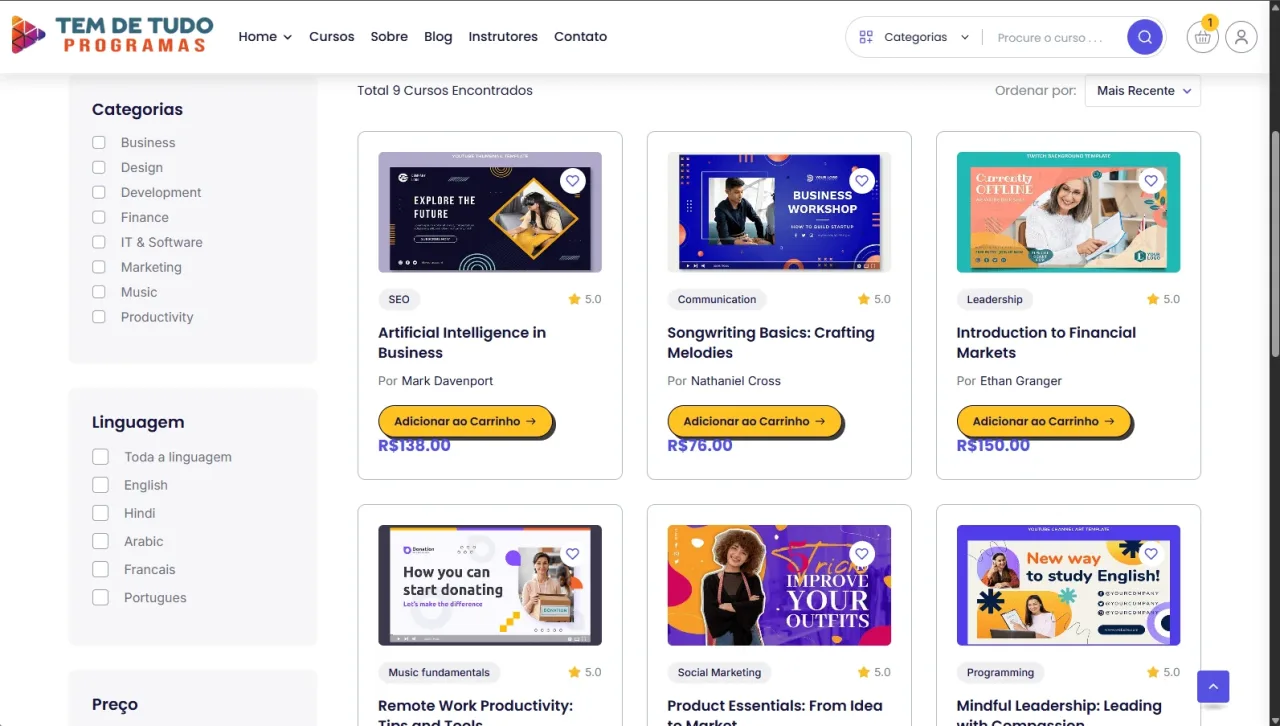Favorite the Songwriting Basics course heart icon

pos(862,181)
